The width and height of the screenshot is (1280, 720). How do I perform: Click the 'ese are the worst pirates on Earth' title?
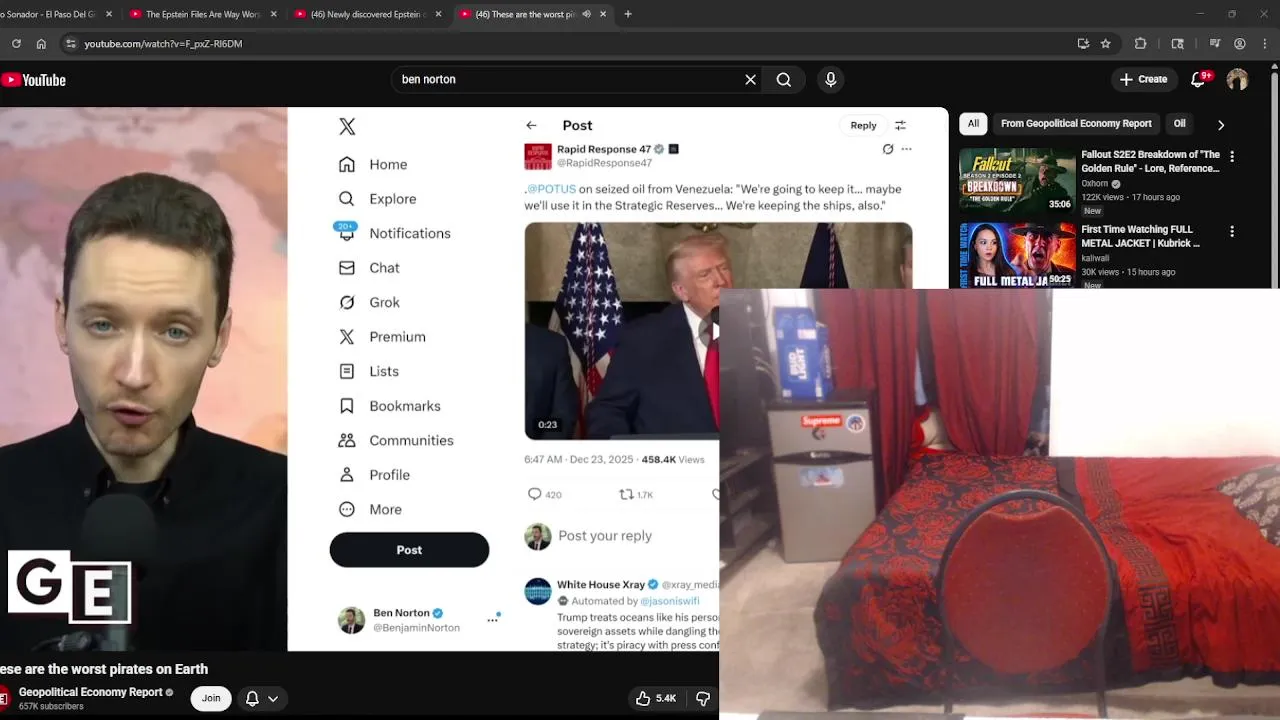pos(104,669)
